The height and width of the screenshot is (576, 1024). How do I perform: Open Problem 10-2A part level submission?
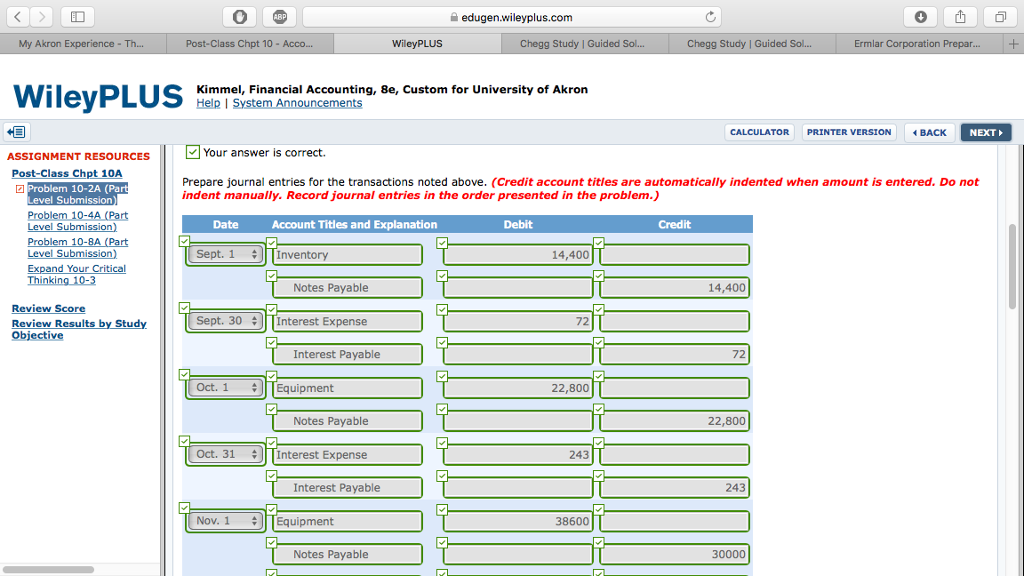point(78,195)
